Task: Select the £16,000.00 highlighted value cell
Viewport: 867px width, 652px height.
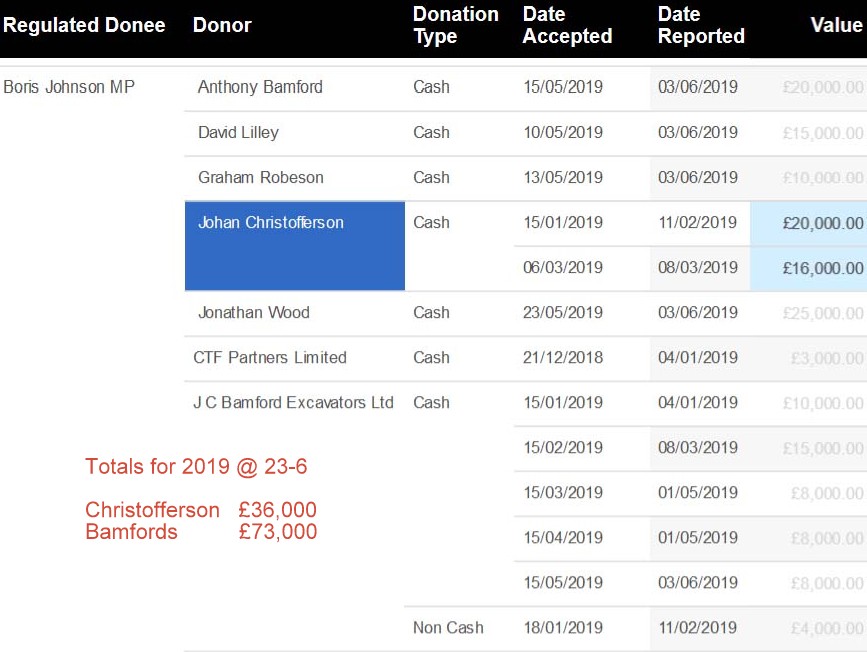Action: (x=808, y=269)
